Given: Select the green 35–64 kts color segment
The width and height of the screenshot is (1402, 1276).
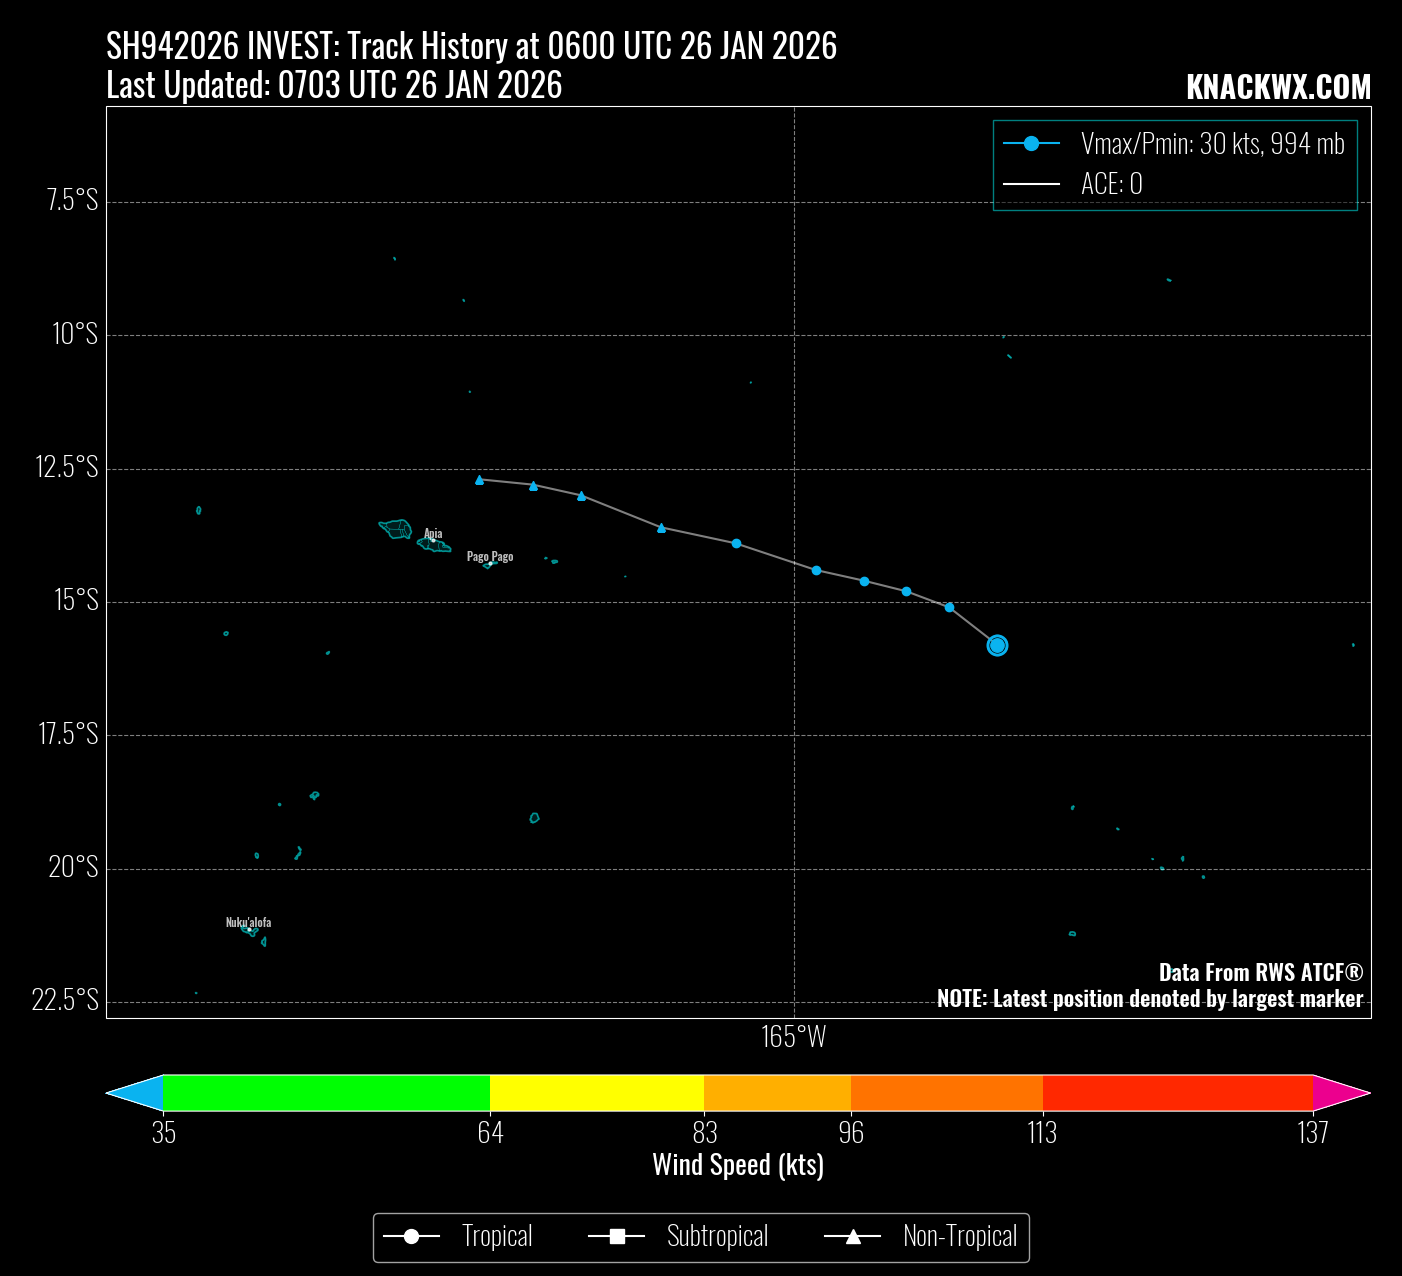Looking at the screenshot, I should 326,1093.
